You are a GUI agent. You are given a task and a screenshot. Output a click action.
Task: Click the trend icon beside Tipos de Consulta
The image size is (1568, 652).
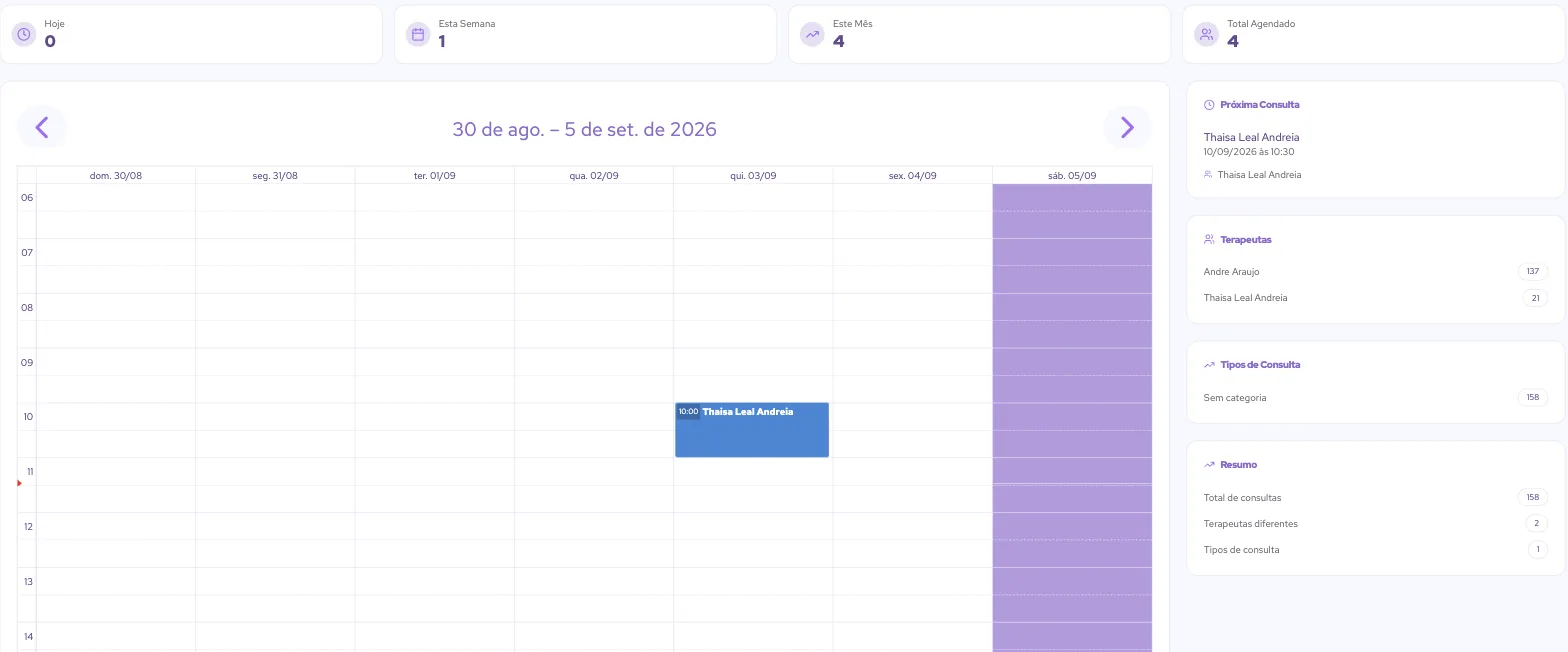[1209, 365]
